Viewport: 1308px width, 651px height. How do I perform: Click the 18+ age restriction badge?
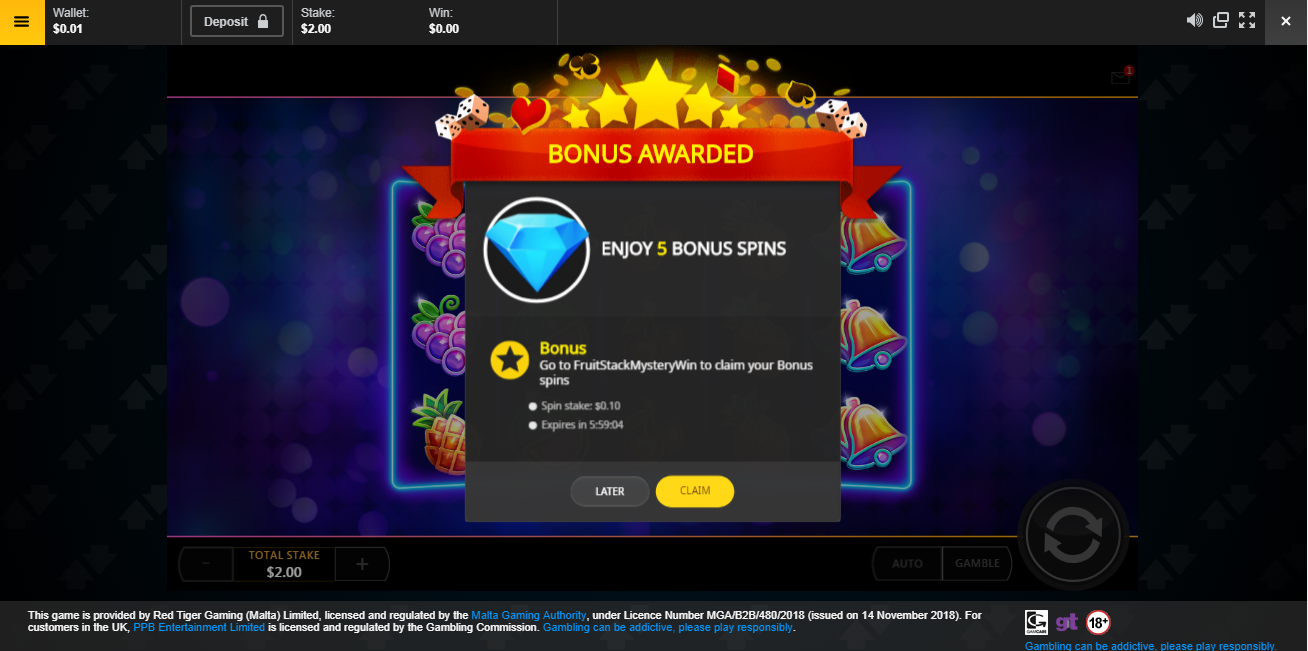click(x=1098, y=622)
